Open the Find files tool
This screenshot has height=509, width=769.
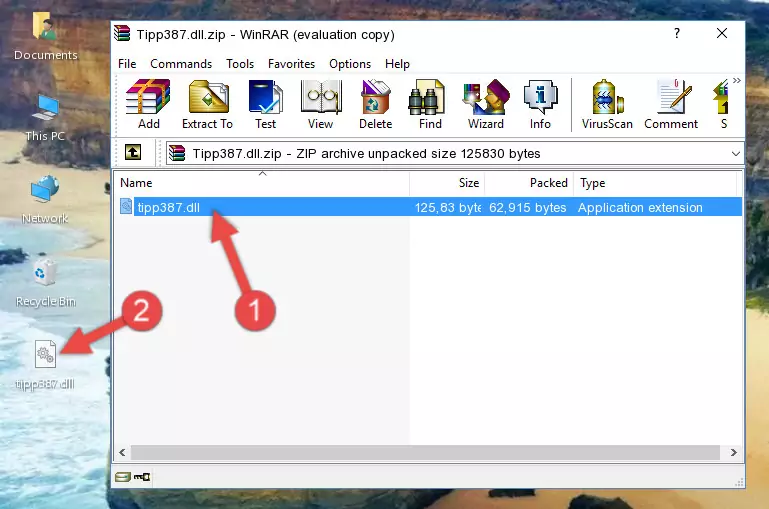pos(430,104)
